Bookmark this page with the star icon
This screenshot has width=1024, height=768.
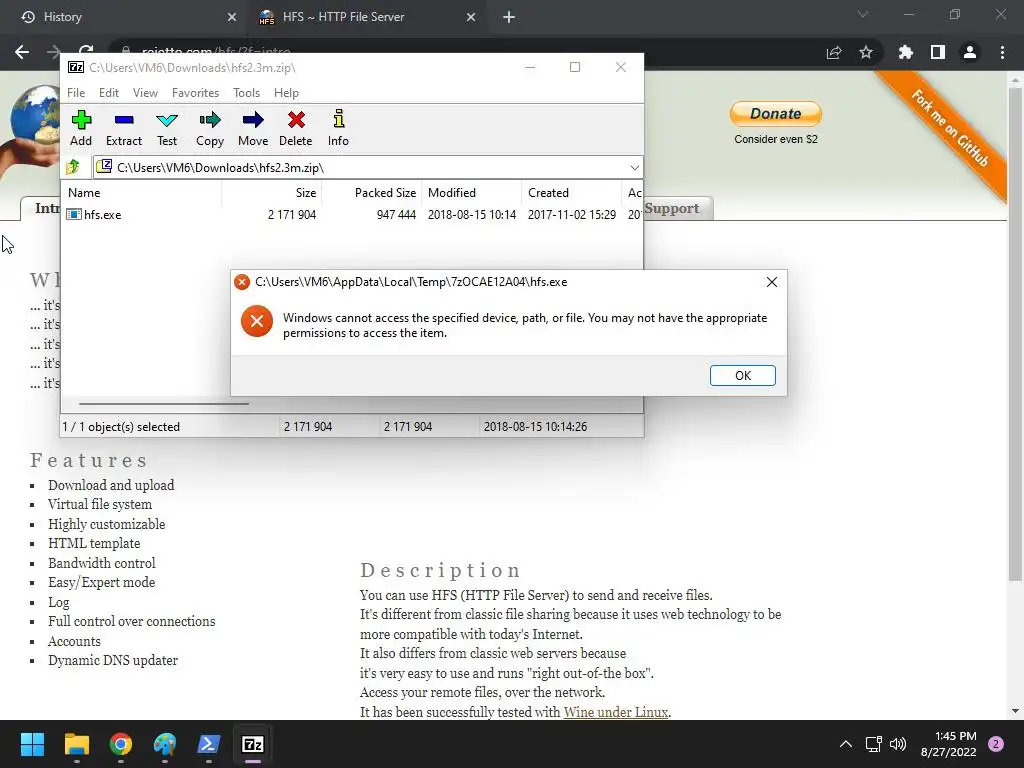[866, 52]
